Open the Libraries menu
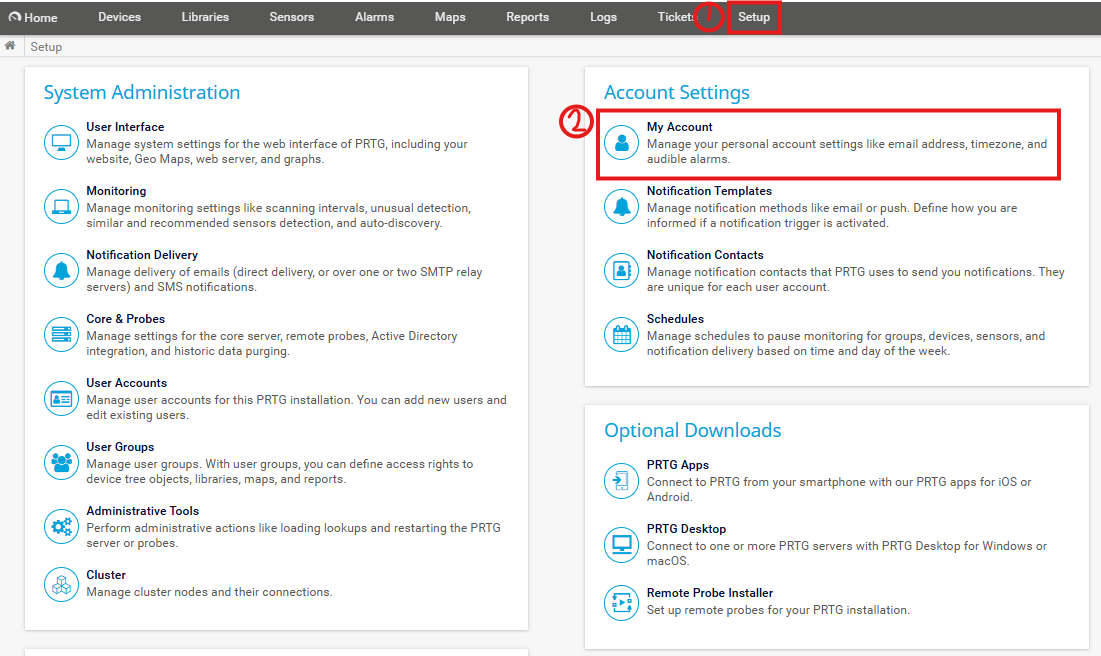The width and height of the screenshot is (1101, 656). 205,17
